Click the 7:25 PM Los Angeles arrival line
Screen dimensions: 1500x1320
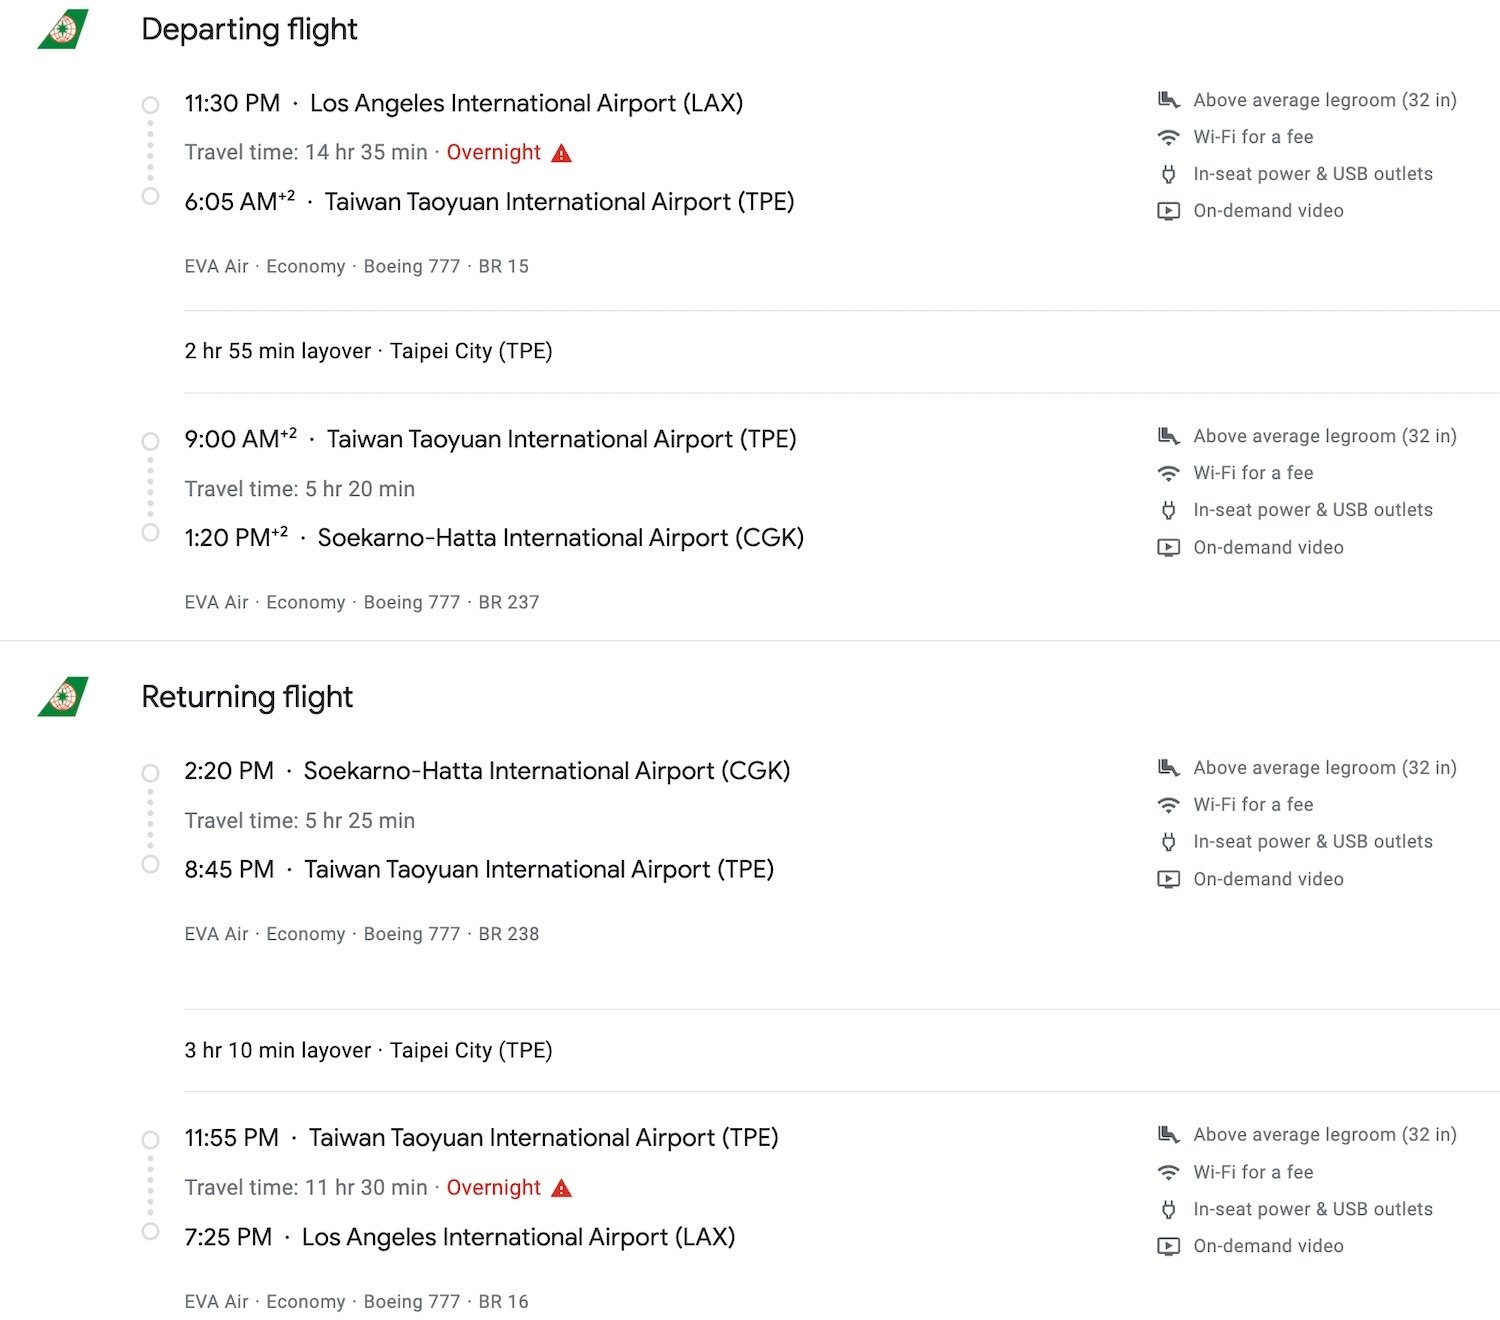pyautogui.click(x=460, y=1237)
